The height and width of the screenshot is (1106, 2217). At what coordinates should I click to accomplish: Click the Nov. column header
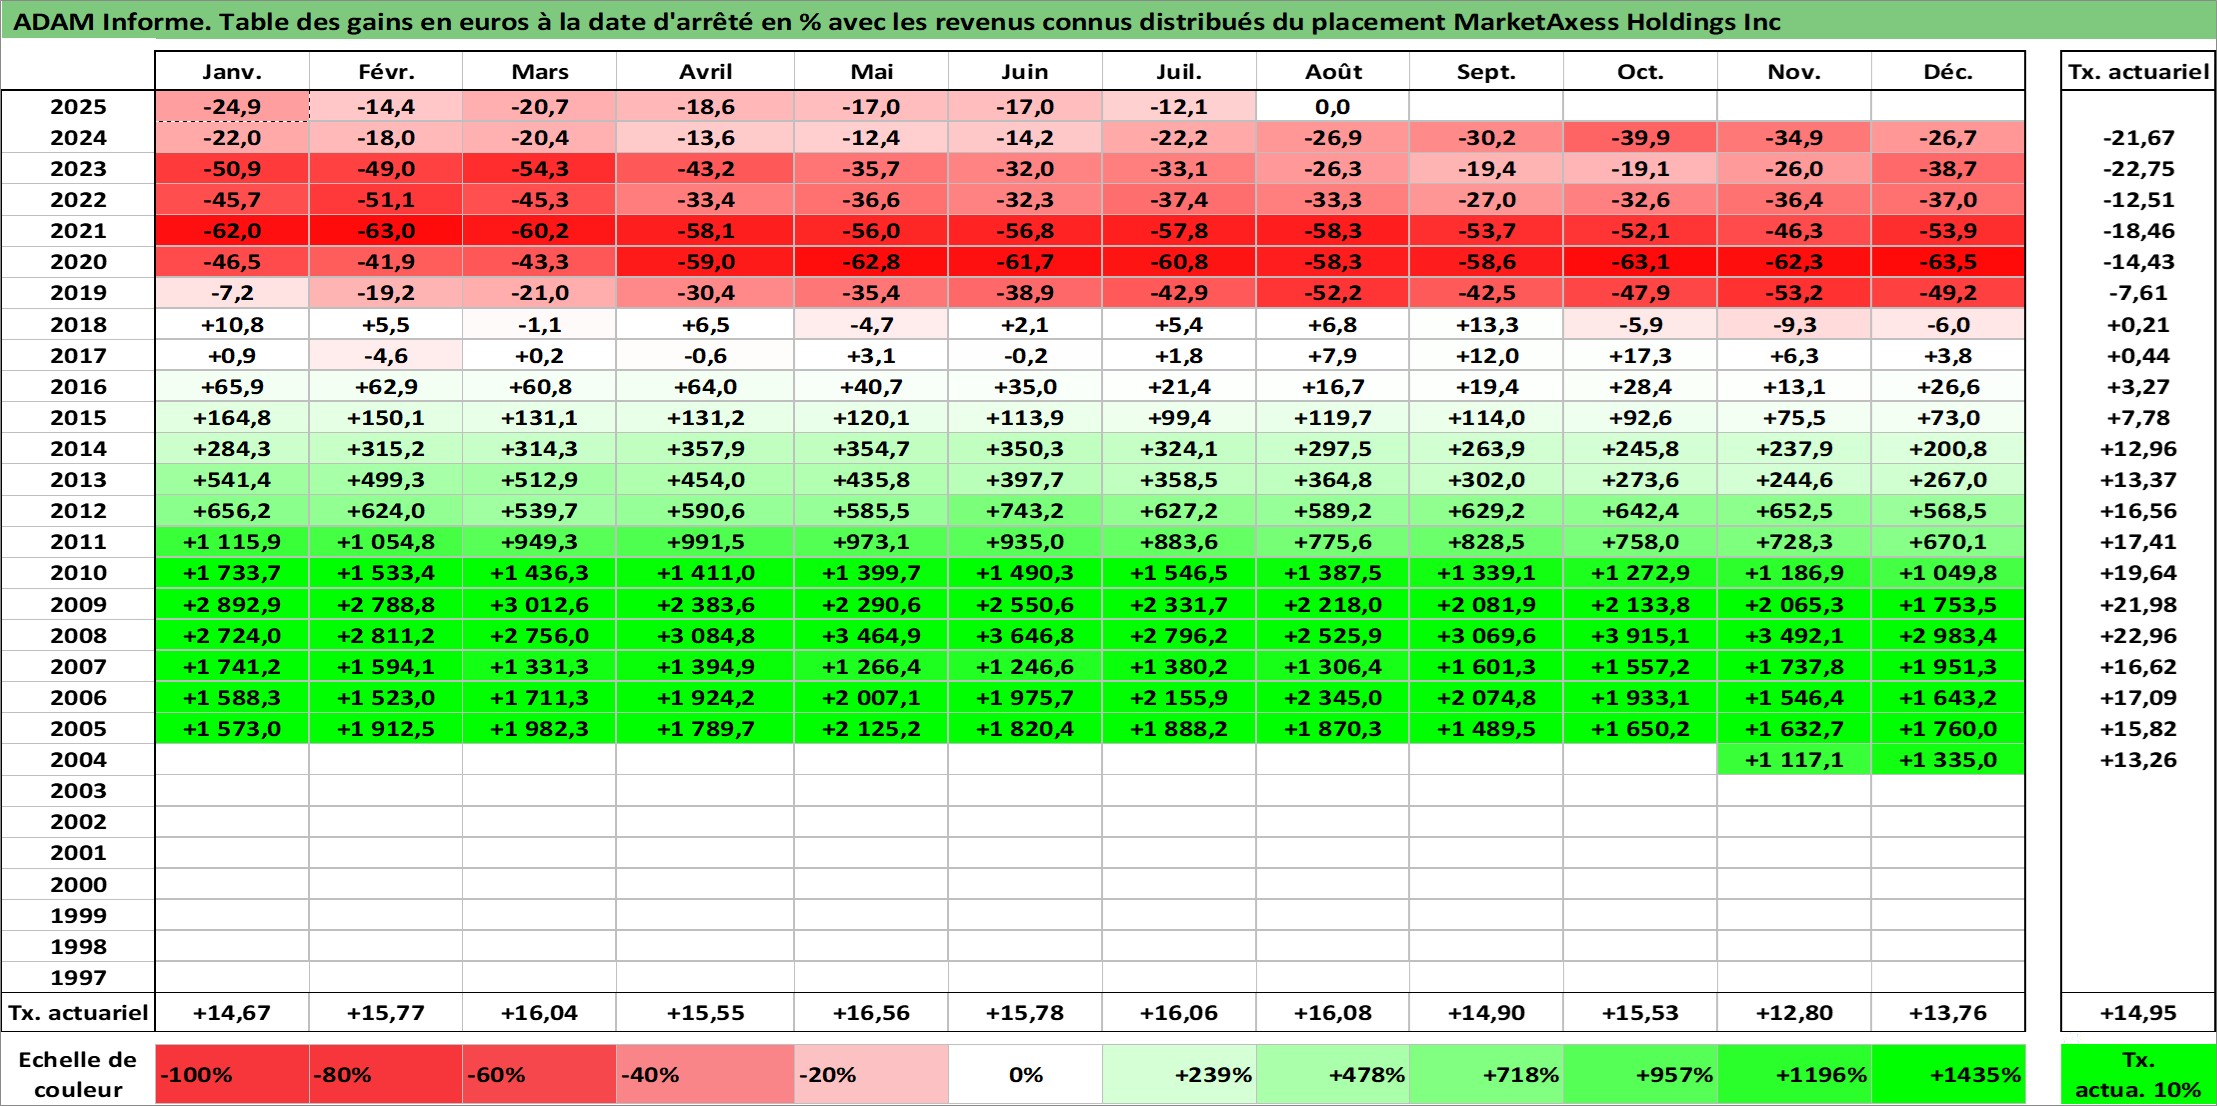pyautogui.click(x=1794, y=71)
